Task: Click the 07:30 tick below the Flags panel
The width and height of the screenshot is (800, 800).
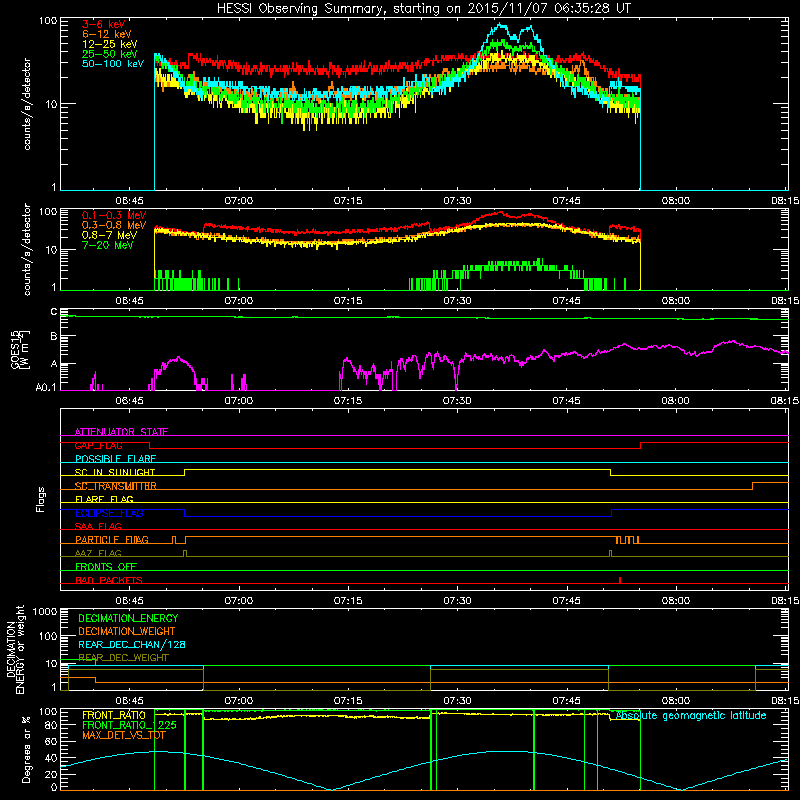Action: 457,601
